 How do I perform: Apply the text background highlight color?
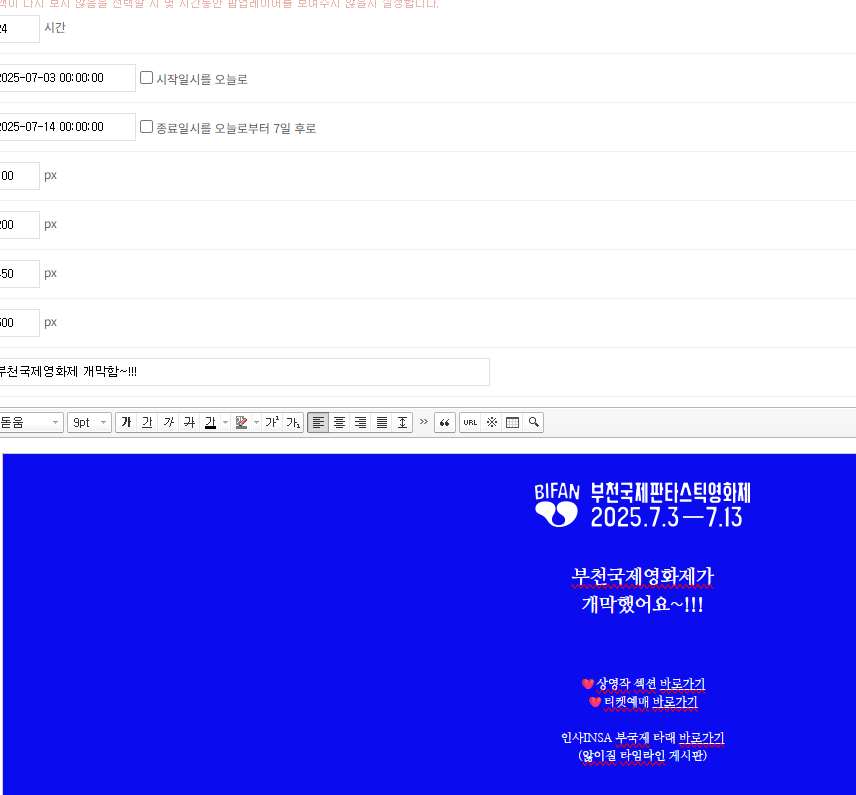(241, 423)
